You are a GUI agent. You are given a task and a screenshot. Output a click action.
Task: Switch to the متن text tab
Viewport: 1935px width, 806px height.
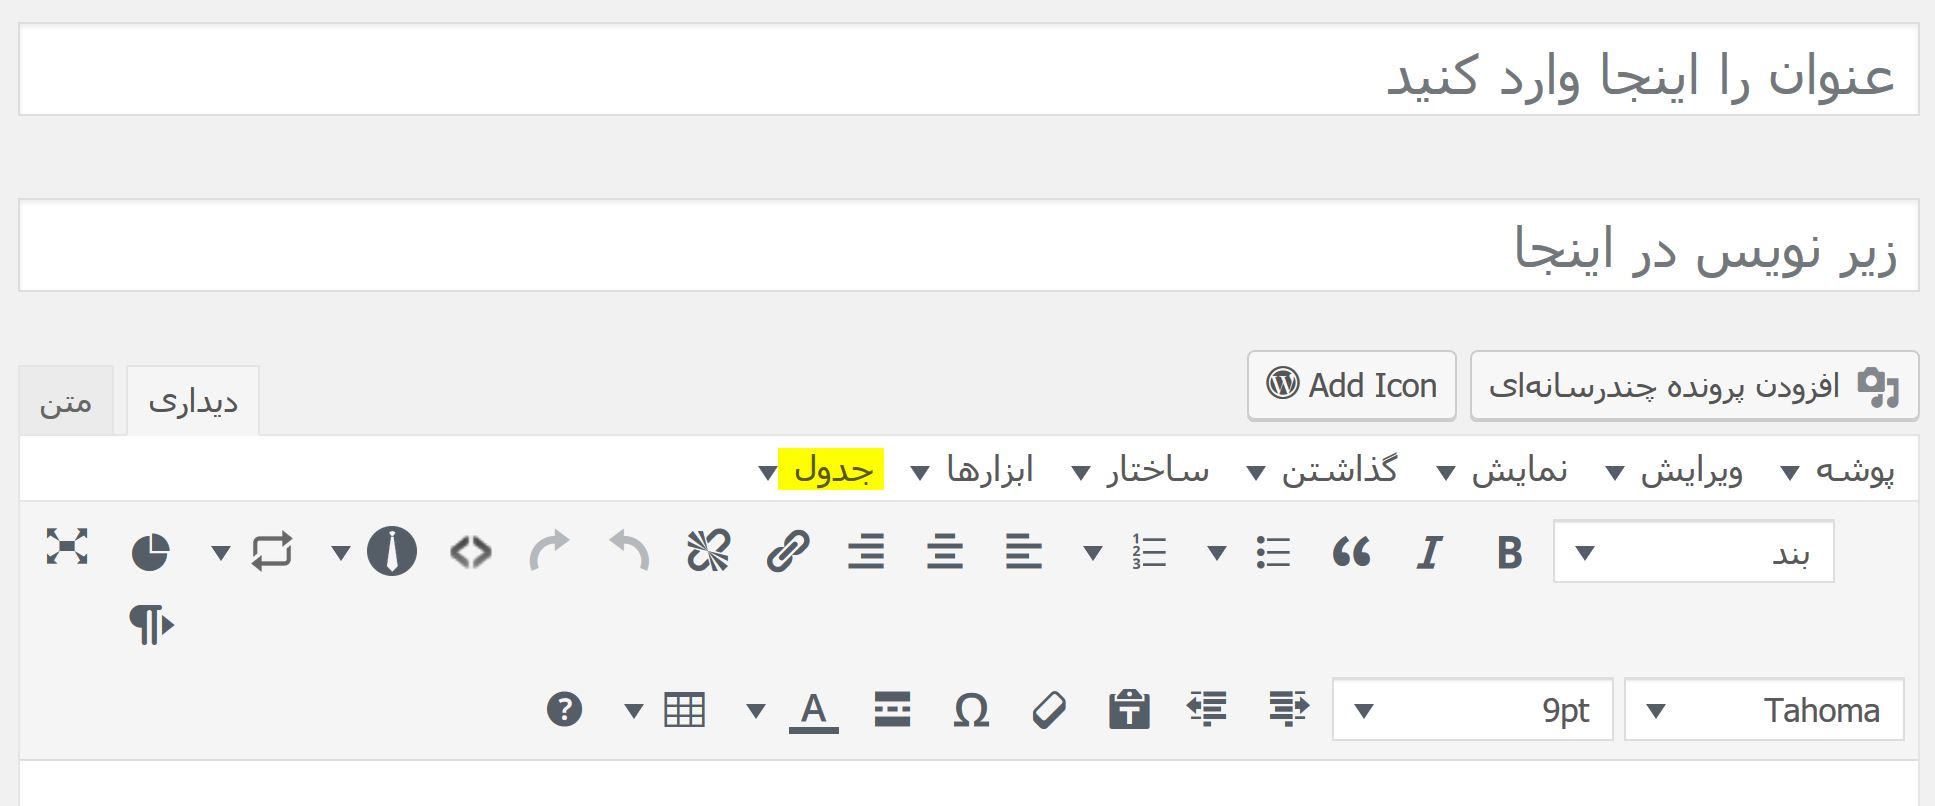pyautogui.click(x=66, y=402)
